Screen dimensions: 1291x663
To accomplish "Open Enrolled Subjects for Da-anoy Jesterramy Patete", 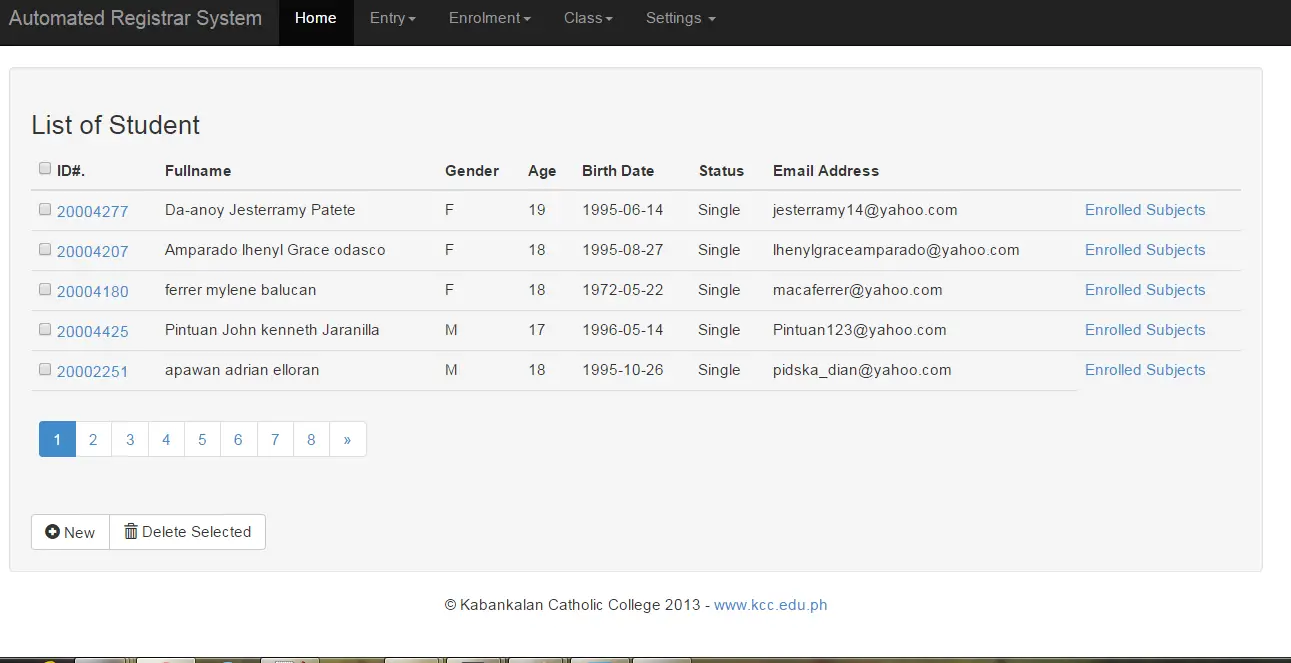I will (x=1144, y=209).
